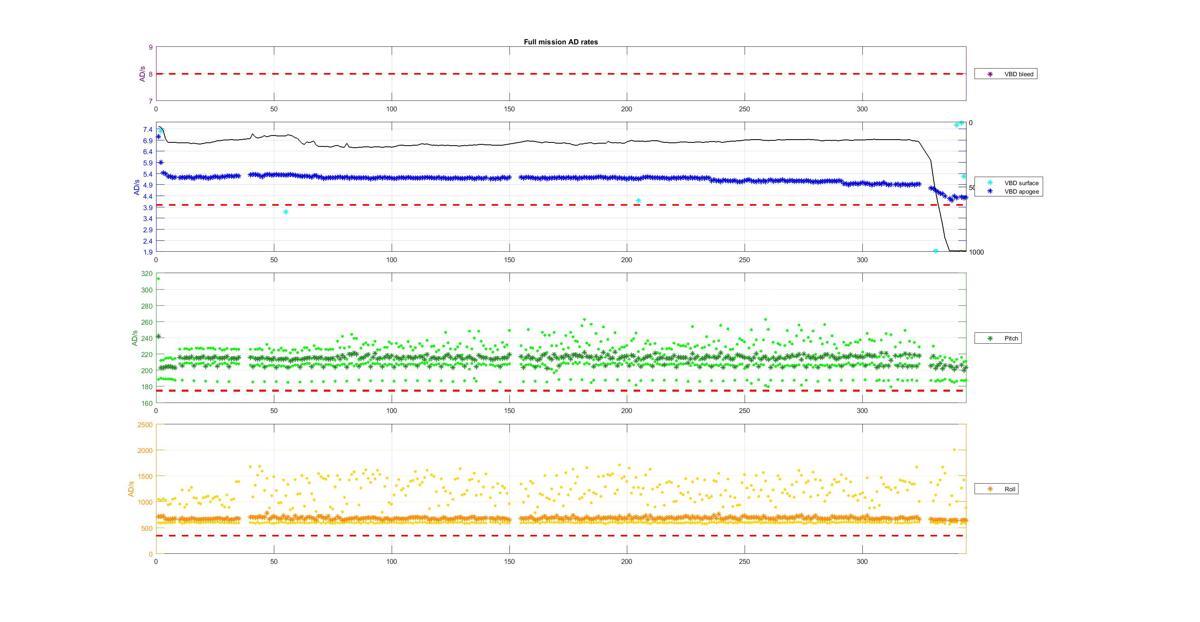1200x622 pixels.
Task: Click the cyan star marker in VBD surface legend
Action: tap(990, 183)
